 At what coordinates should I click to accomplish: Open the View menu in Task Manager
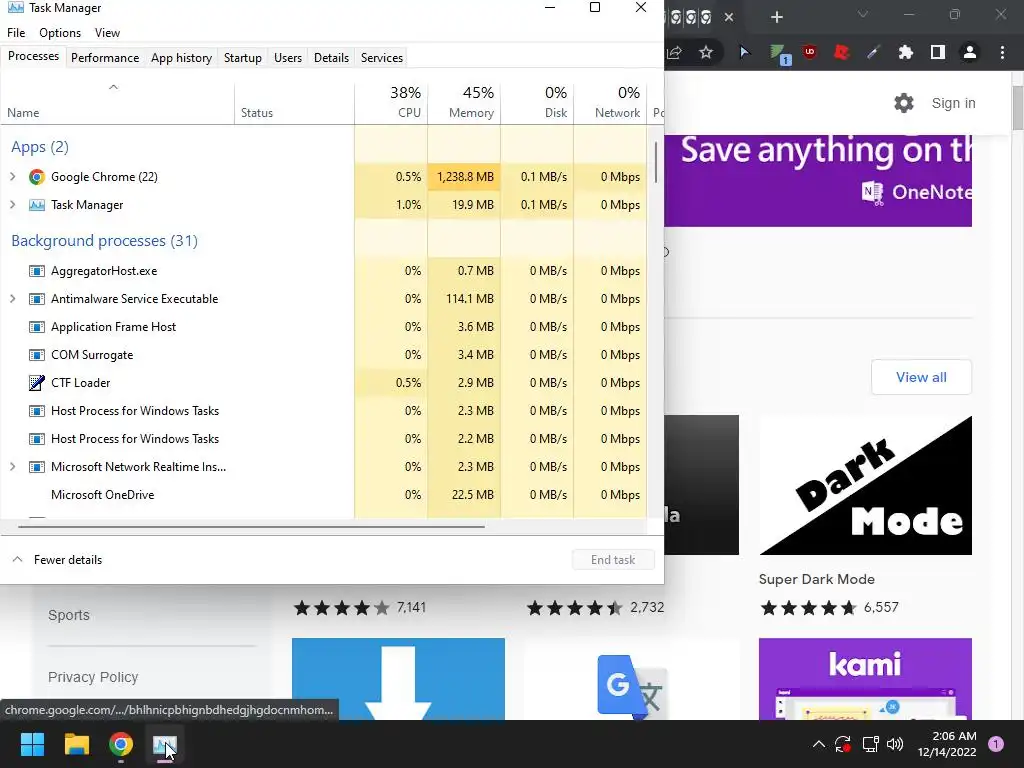[x=107, y=33]
